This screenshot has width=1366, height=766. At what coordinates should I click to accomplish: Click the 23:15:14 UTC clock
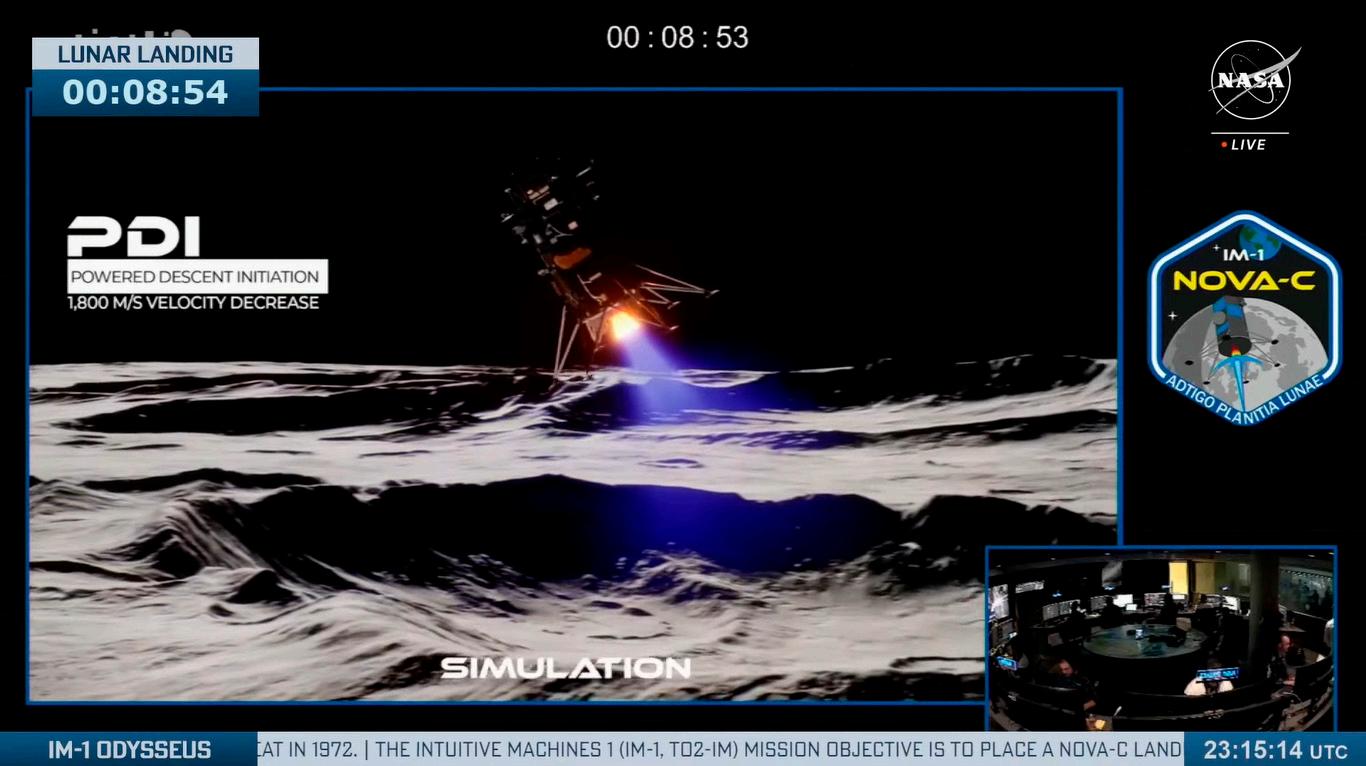pos(1275,750)
